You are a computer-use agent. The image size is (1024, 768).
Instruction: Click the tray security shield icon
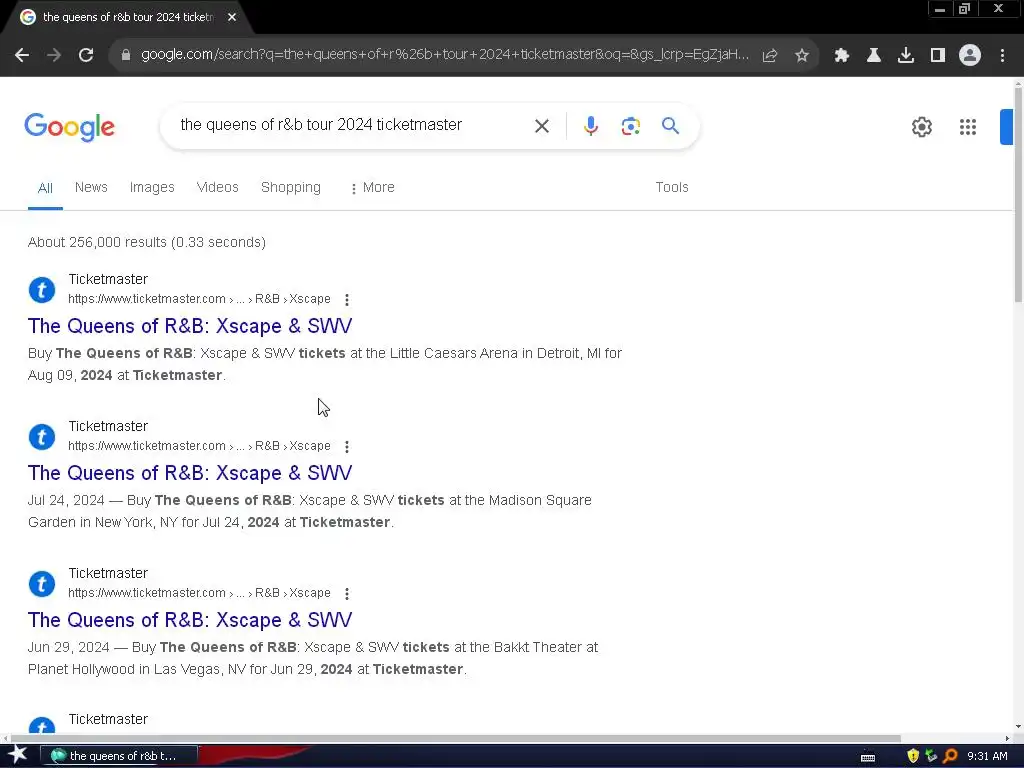pos(913,756)
